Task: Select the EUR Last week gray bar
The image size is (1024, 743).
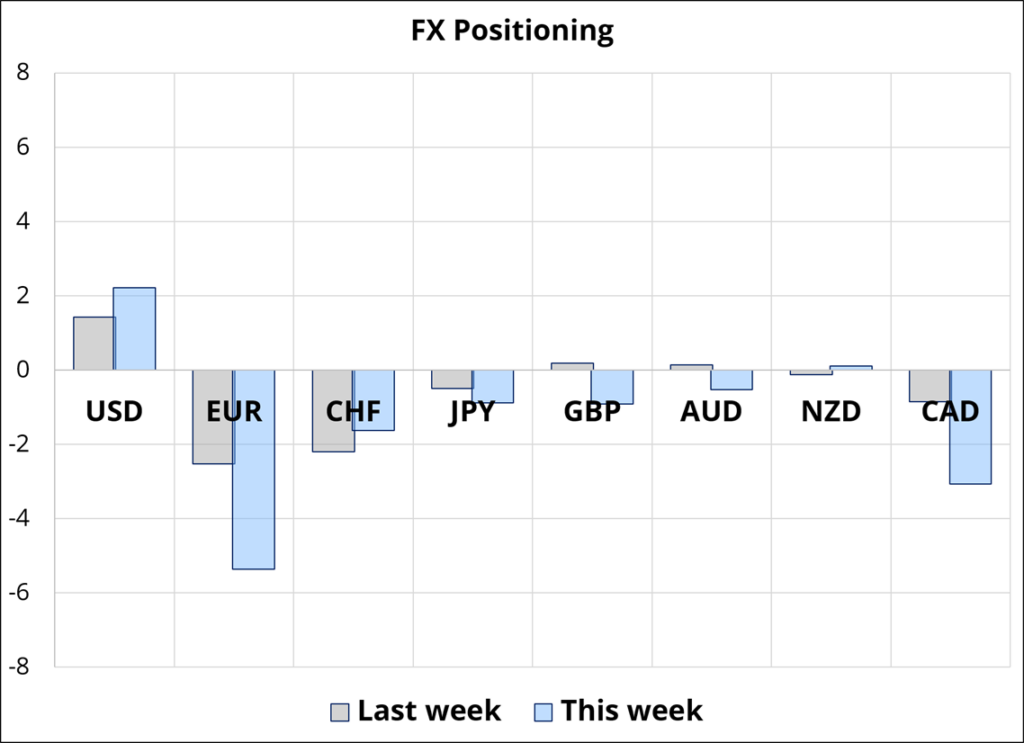Action: [213, 417]
